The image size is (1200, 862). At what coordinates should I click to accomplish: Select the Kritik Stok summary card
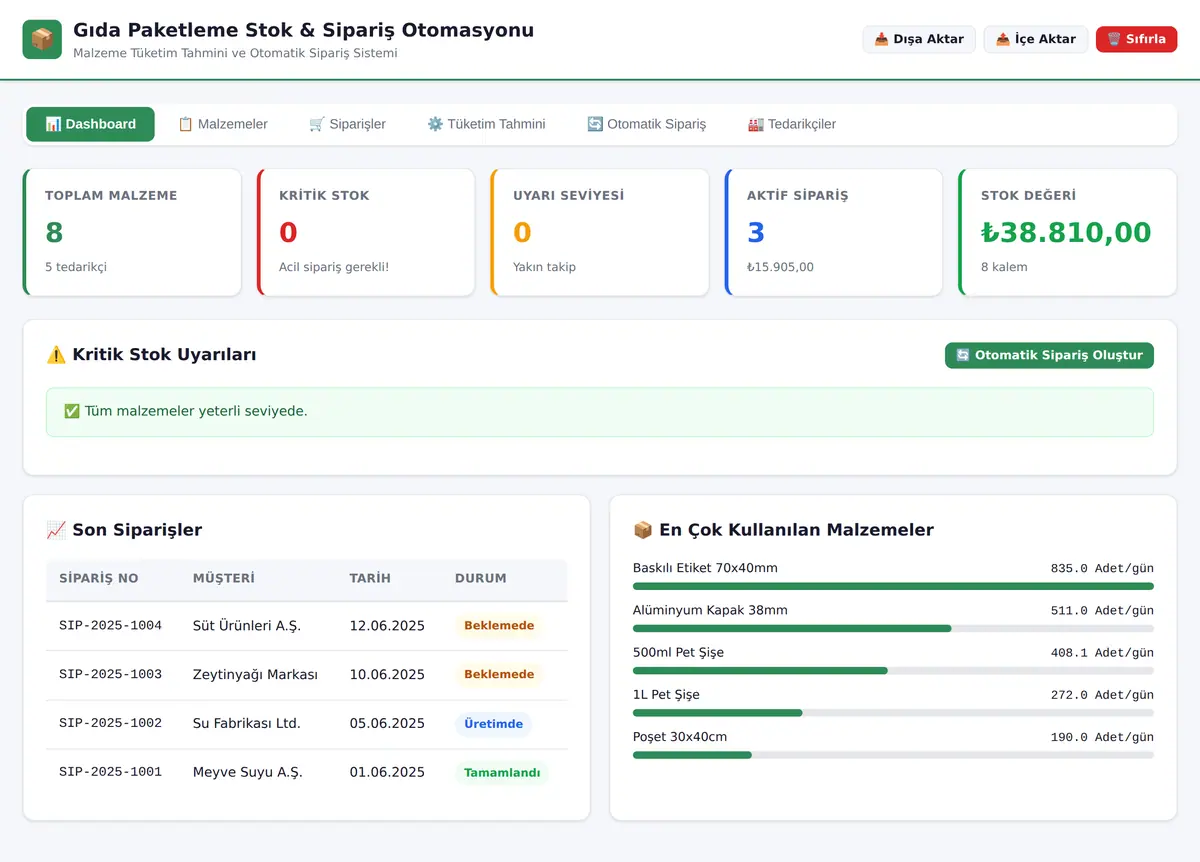[366, 232]
